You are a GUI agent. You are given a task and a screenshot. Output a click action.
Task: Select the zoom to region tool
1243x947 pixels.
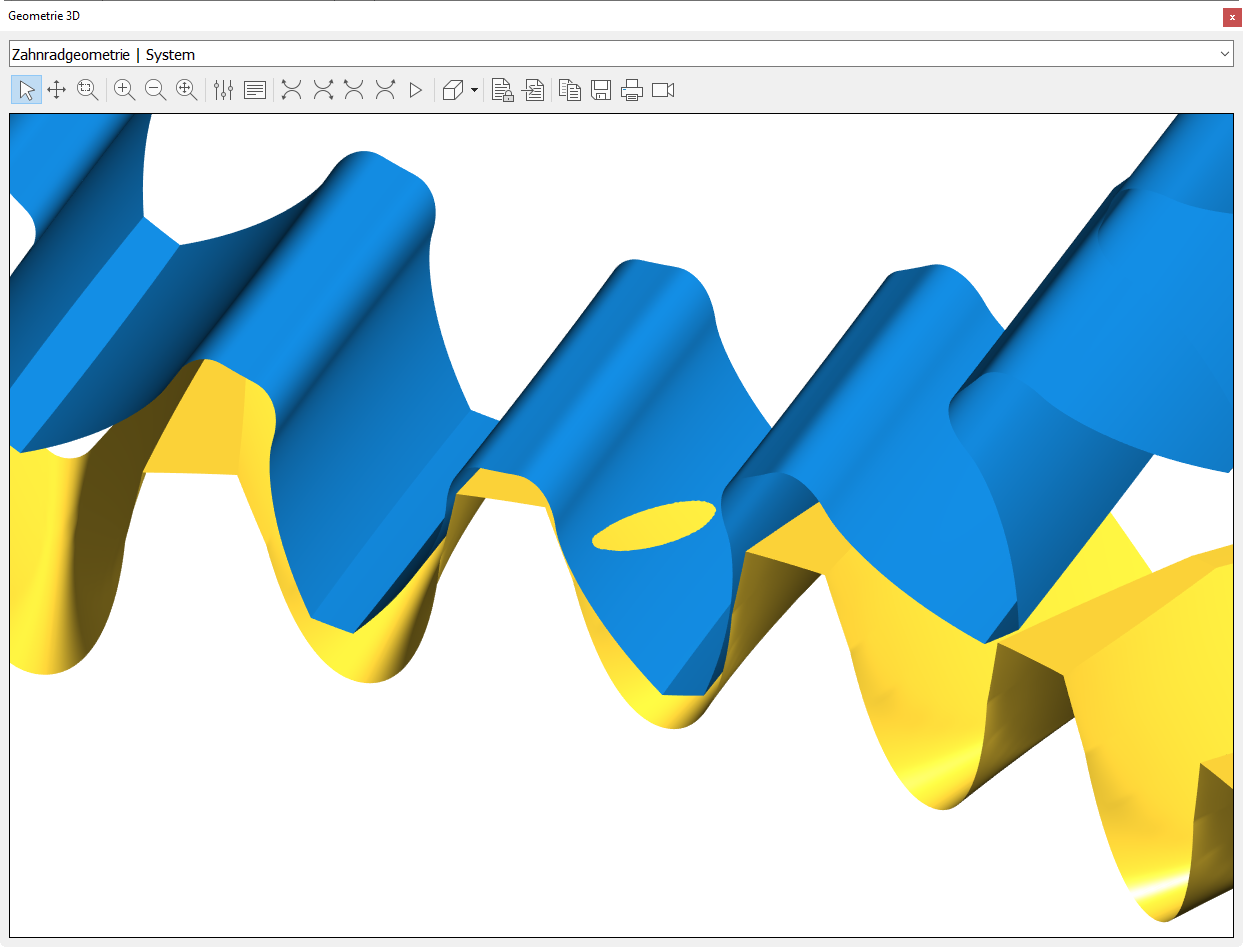tap(88, 90)
